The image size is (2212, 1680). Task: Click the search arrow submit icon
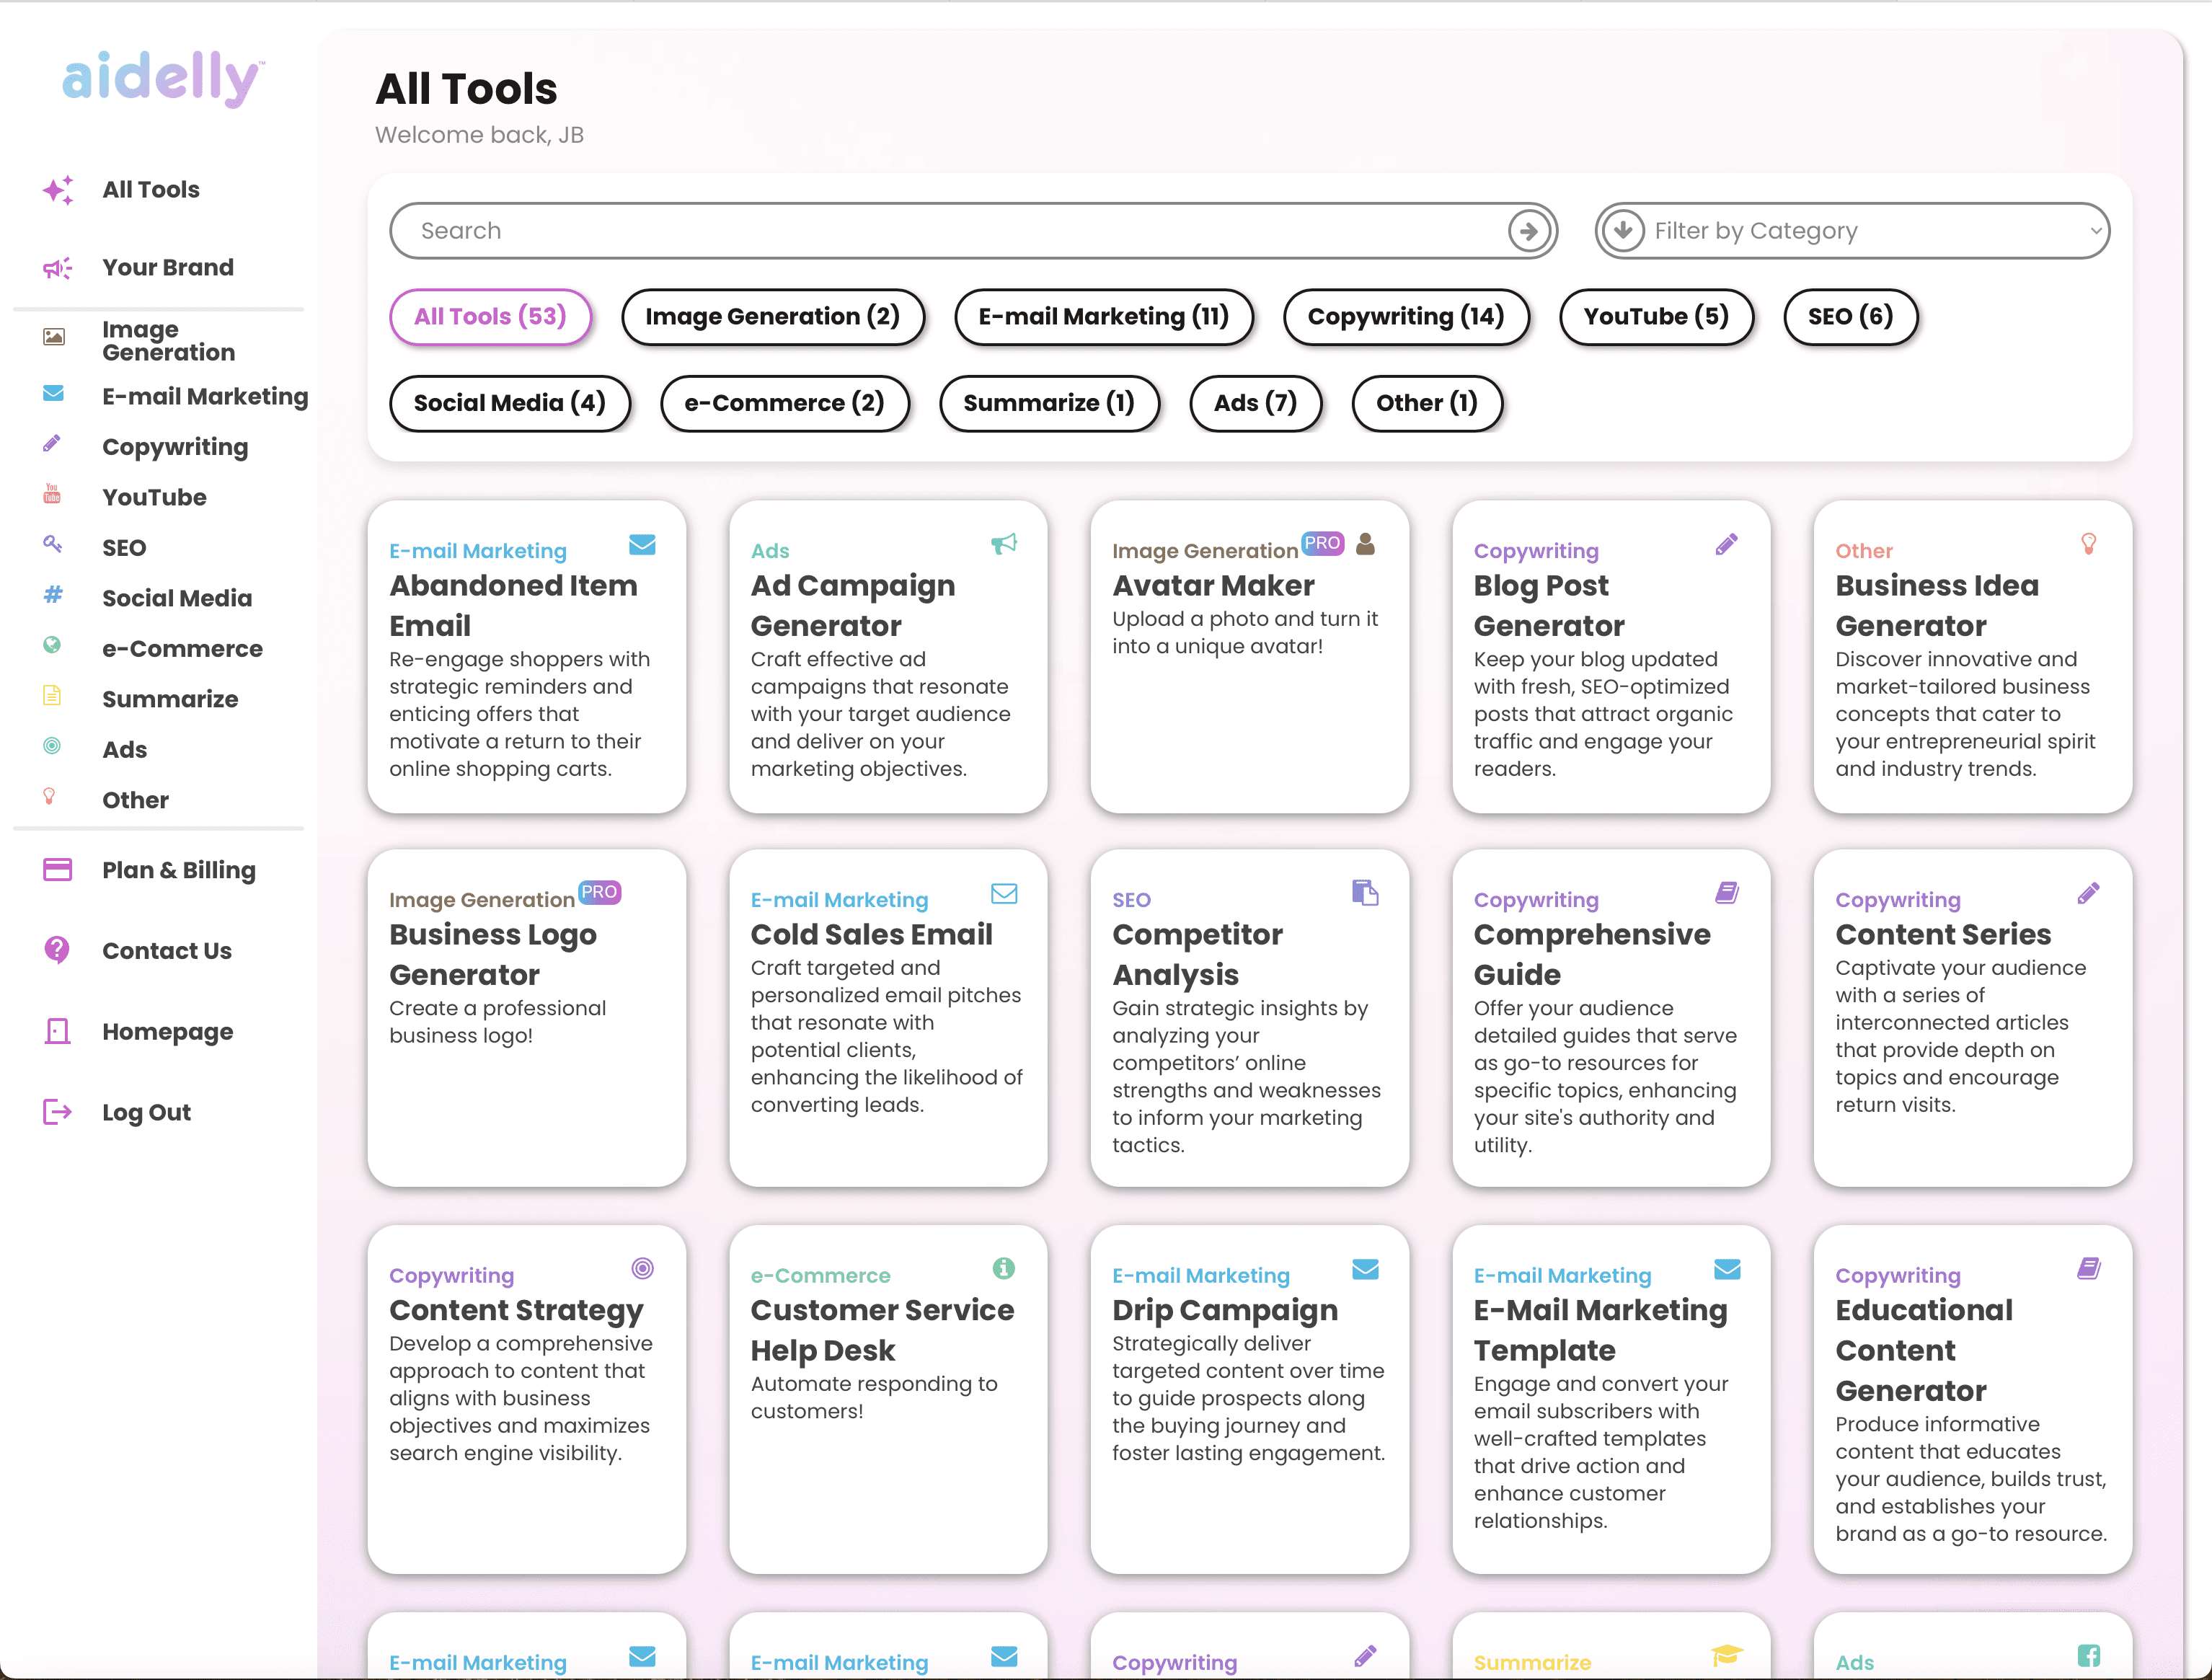pos(1529,231)
